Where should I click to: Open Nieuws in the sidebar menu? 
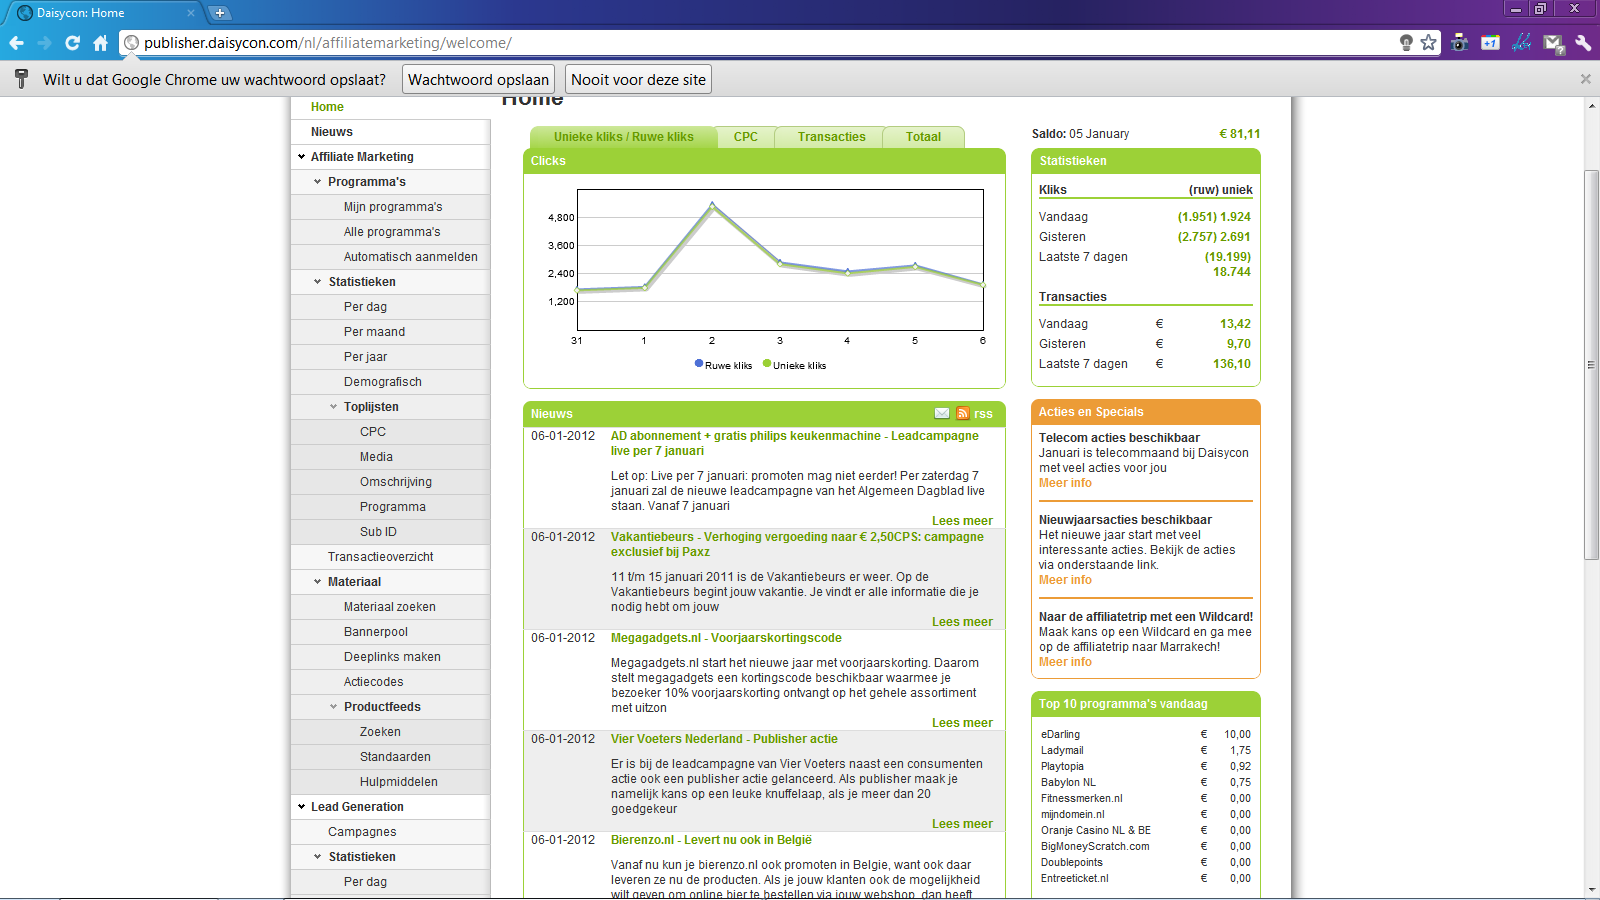tap(331, 132)
